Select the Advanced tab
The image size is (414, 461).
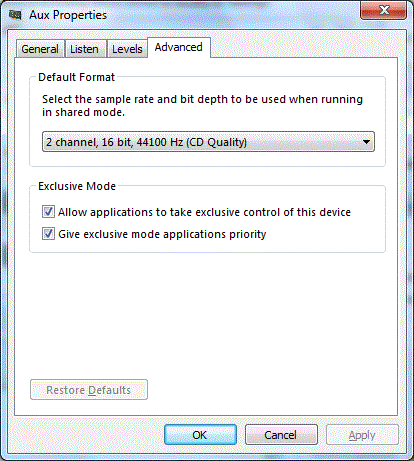pos(179,47)
